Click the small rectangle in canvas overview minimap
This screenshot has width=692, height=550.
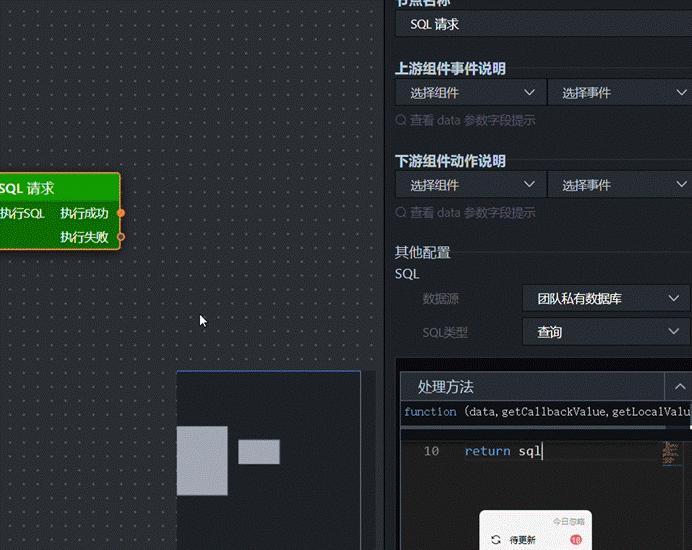(259, 452)
